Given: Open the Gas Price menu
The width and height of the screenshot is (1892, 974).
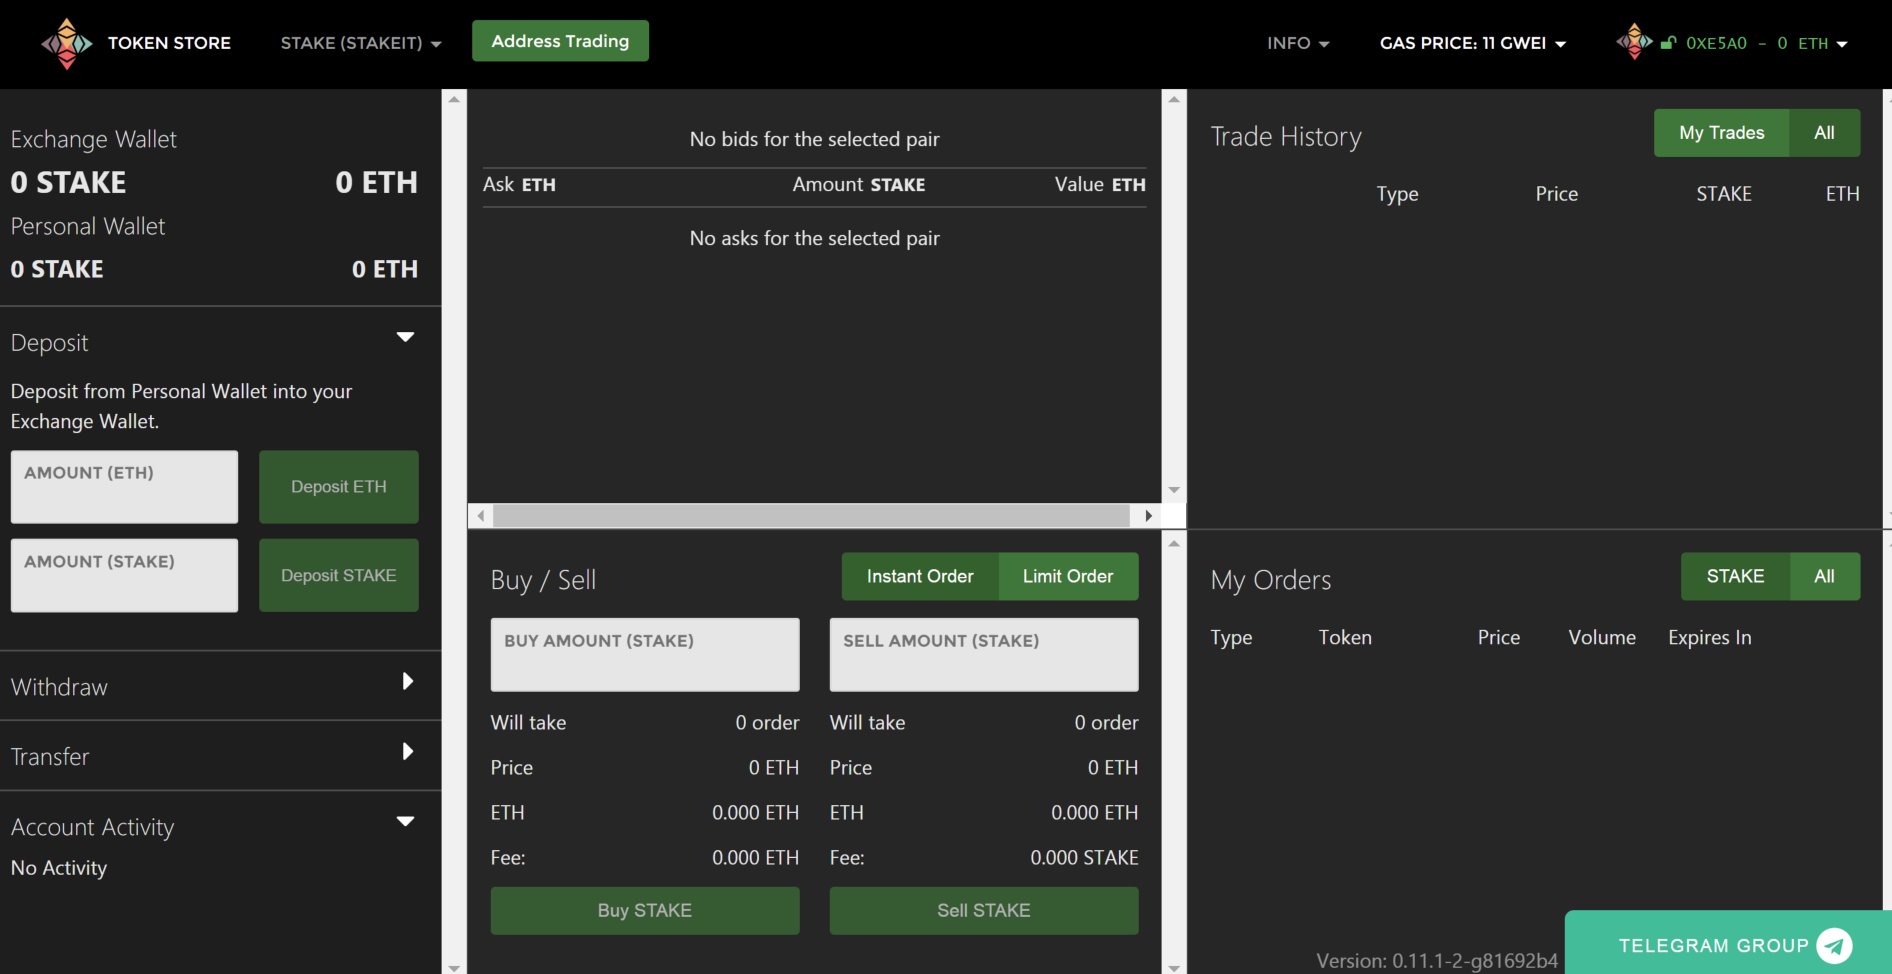Looking at the screenshot, I should coord(1473,43).
